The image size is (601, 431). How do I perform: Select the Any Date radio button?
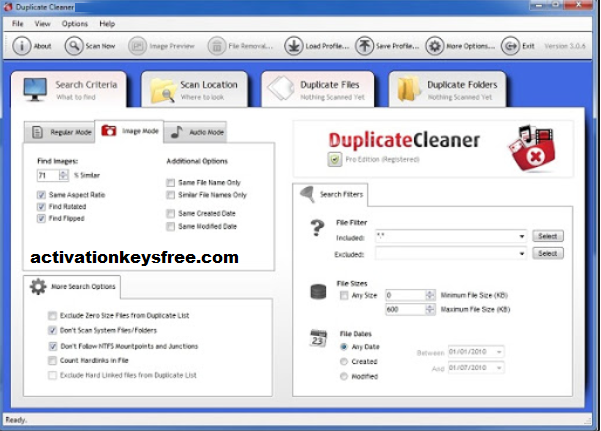[x=344, y=347]
